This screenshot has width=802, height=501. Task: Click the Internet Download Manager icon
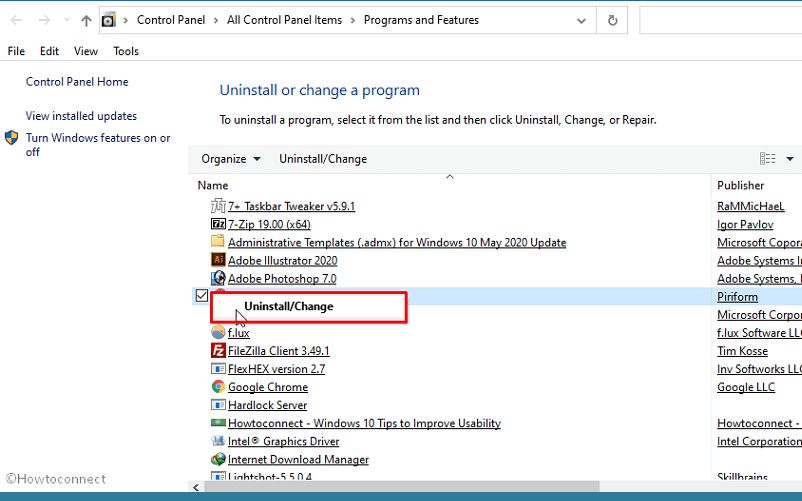218,459
